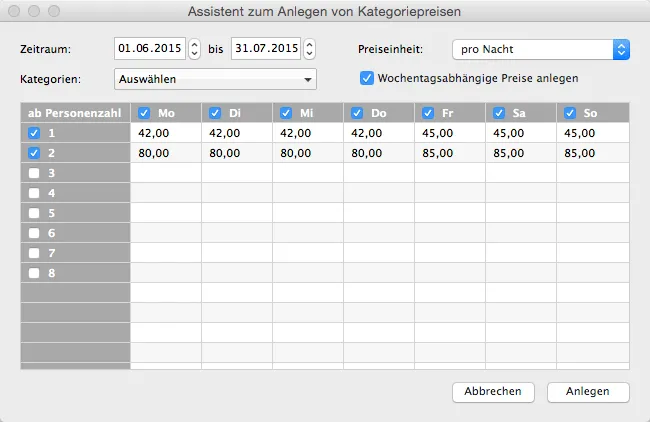Select Thursday price 80,00 for 2 persons

pyautogui.click(x=379, y=153)
